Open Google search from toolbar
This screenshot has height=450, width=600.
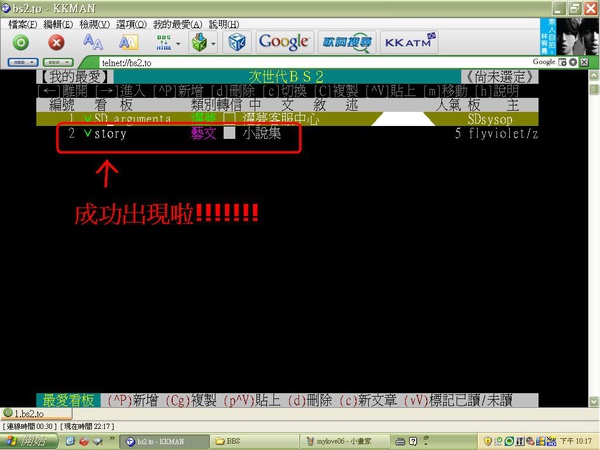point(284,42)
